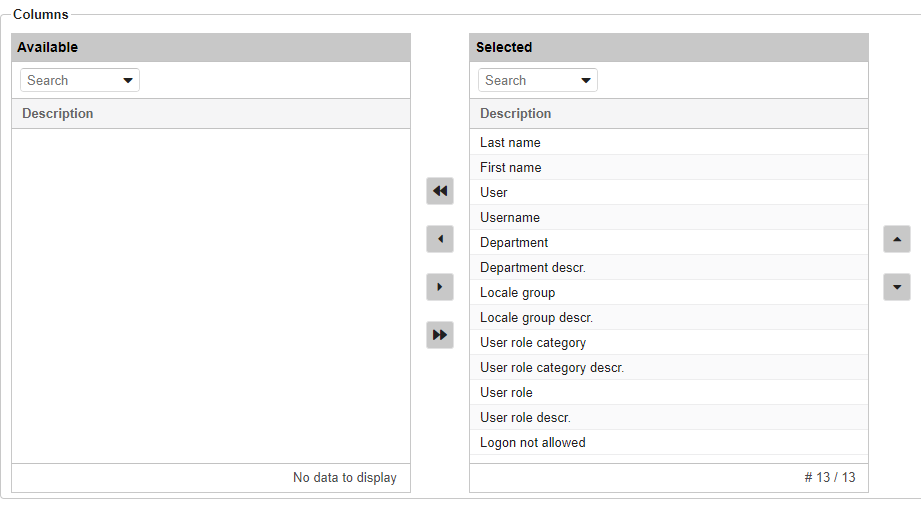Move selected column down with arrow
This screenshot has width=921, height=513.
[x=897, y=287]
